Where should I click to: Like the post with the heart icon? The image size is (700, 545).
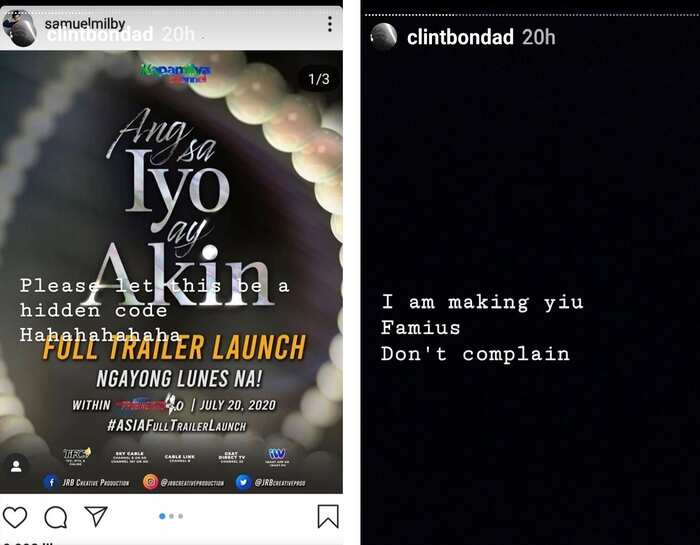pyautogui.click(x=15, y=517)
